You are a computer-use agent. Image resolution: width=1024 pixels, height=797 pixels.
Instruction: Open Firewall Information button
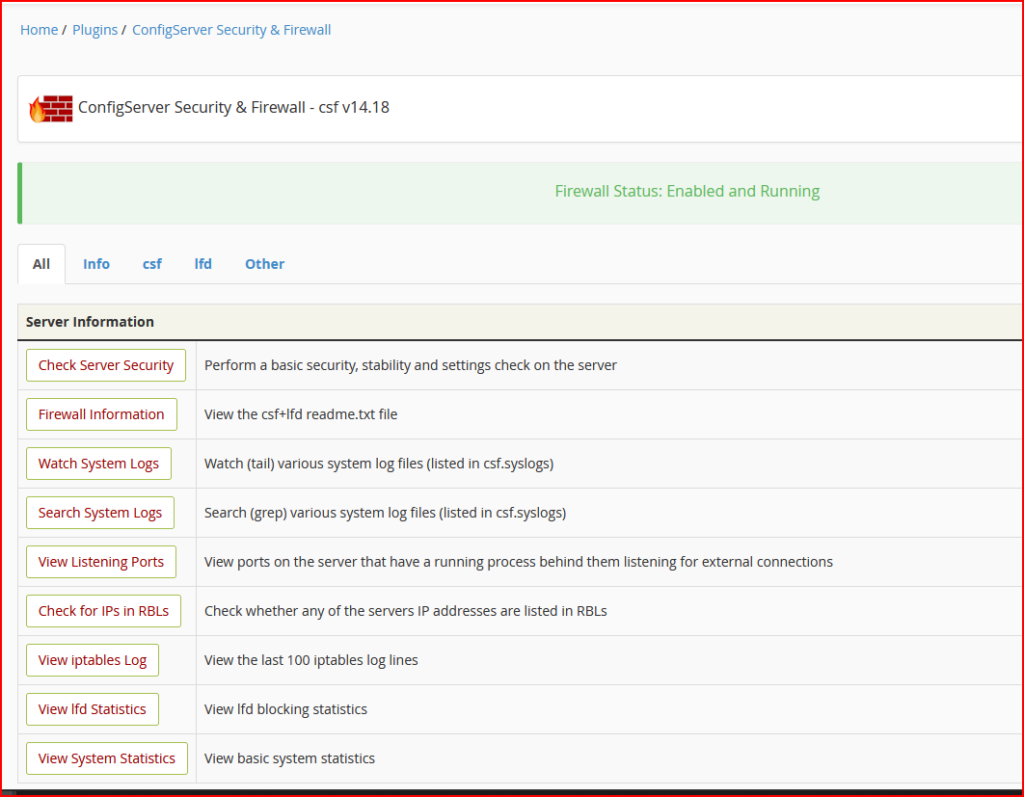[x=101, y=414]
